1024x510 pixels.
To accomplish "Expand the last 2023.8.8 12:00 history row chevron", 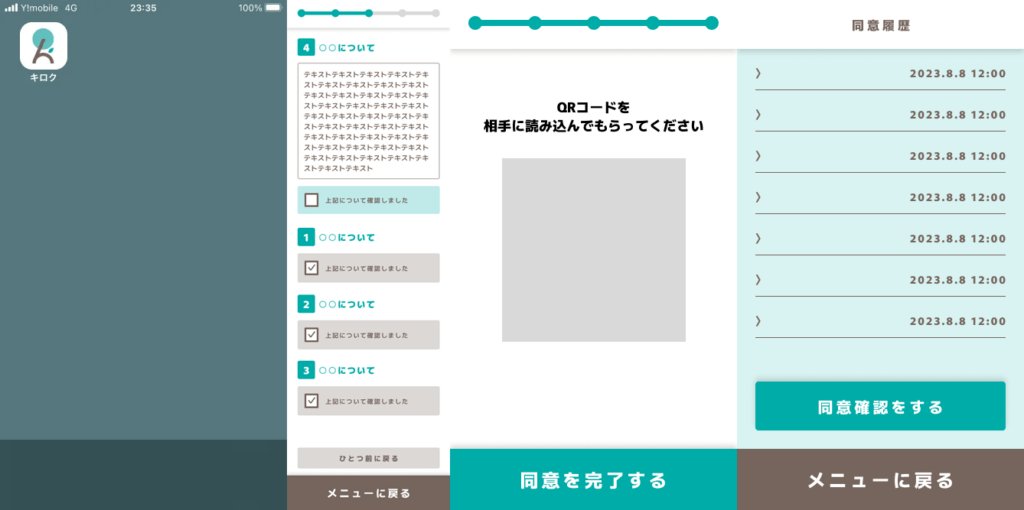I will pyautogui.click(x=758, y=321).
